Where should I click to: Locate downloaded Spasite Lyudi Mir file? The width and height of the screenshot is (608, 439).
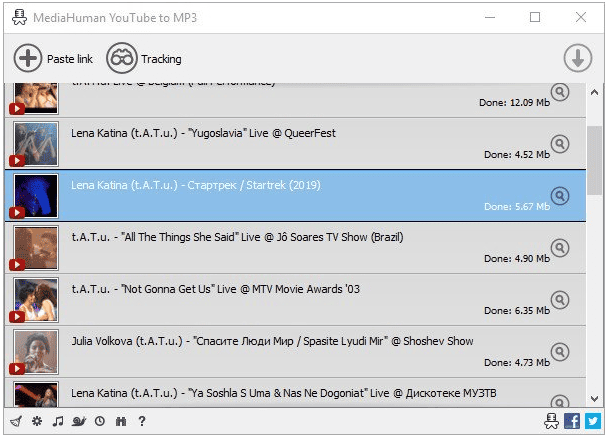click(x=560, y=352)
